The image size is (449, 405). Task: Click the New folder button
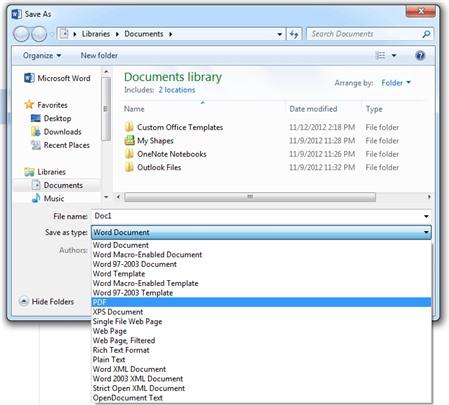[99, 55]
